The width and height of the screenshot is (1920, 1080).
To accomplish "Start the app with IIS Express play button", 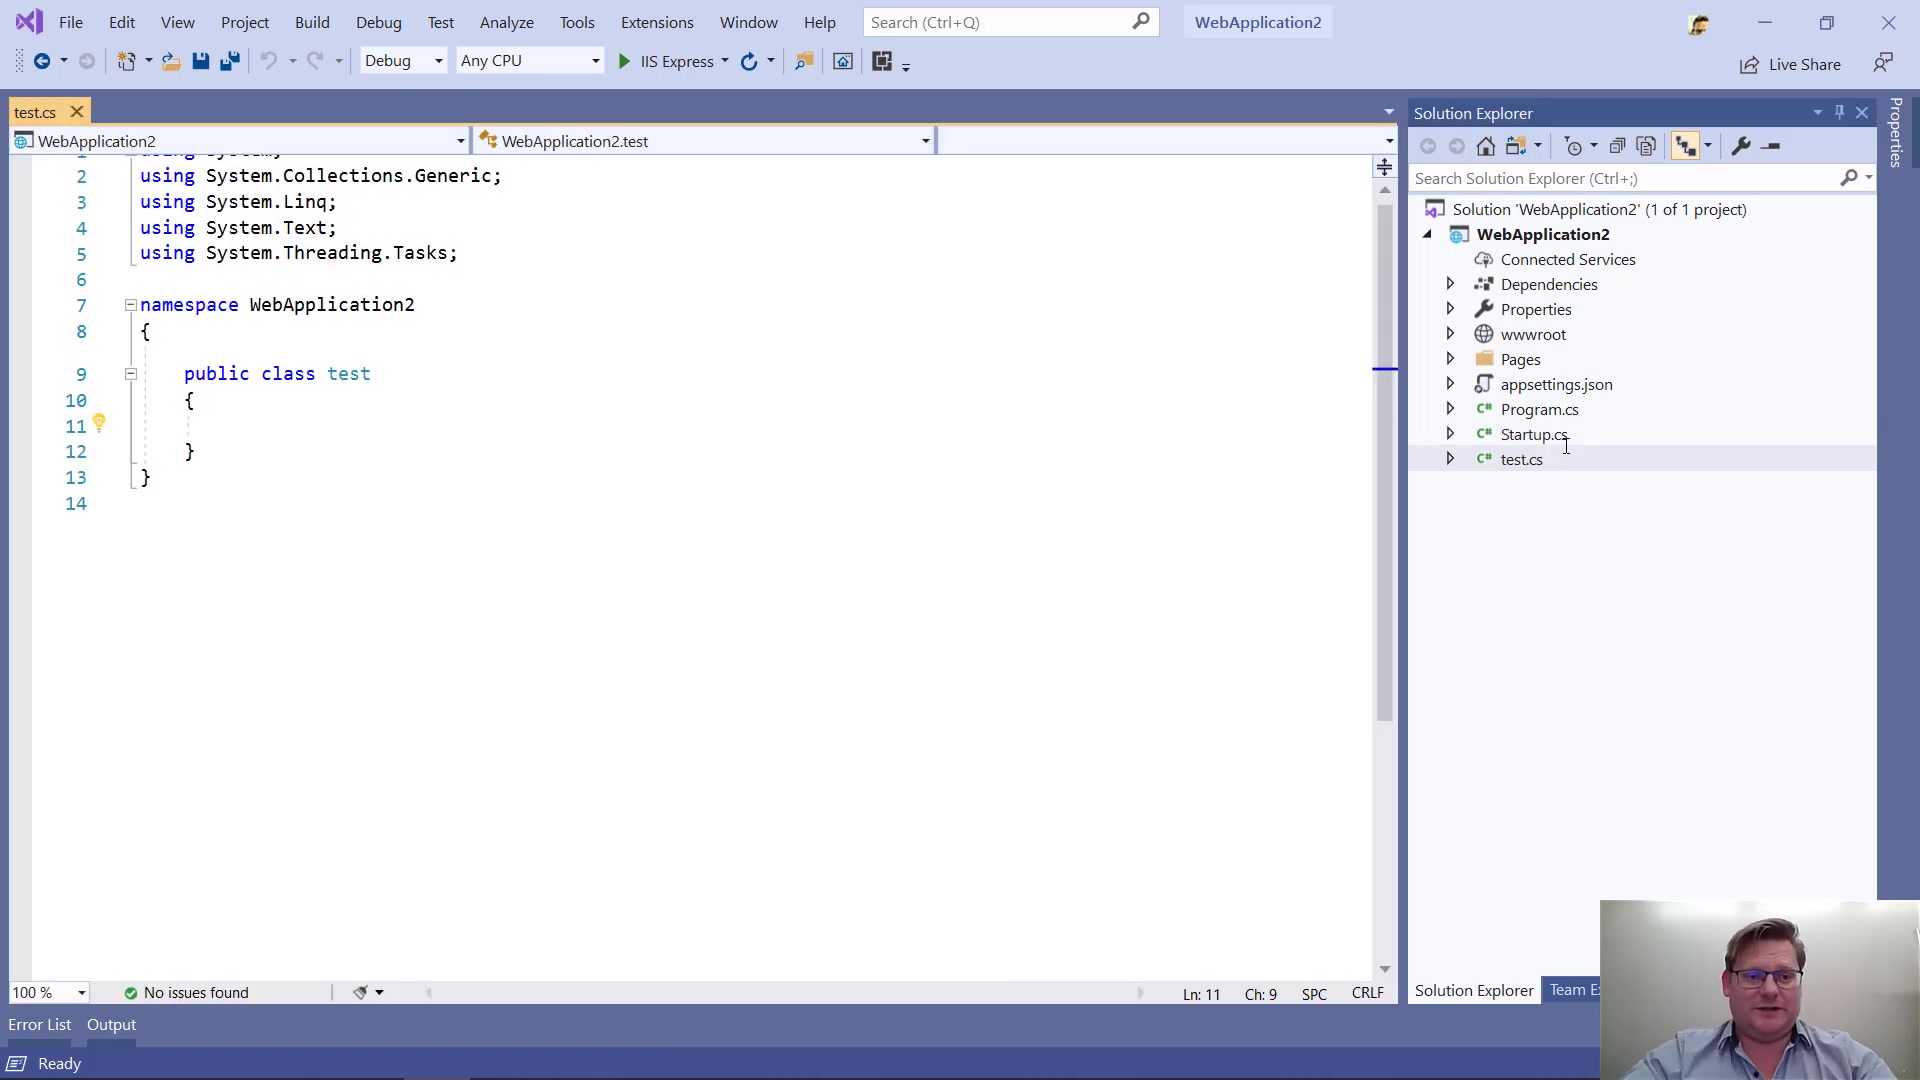I will pos(624,61).
